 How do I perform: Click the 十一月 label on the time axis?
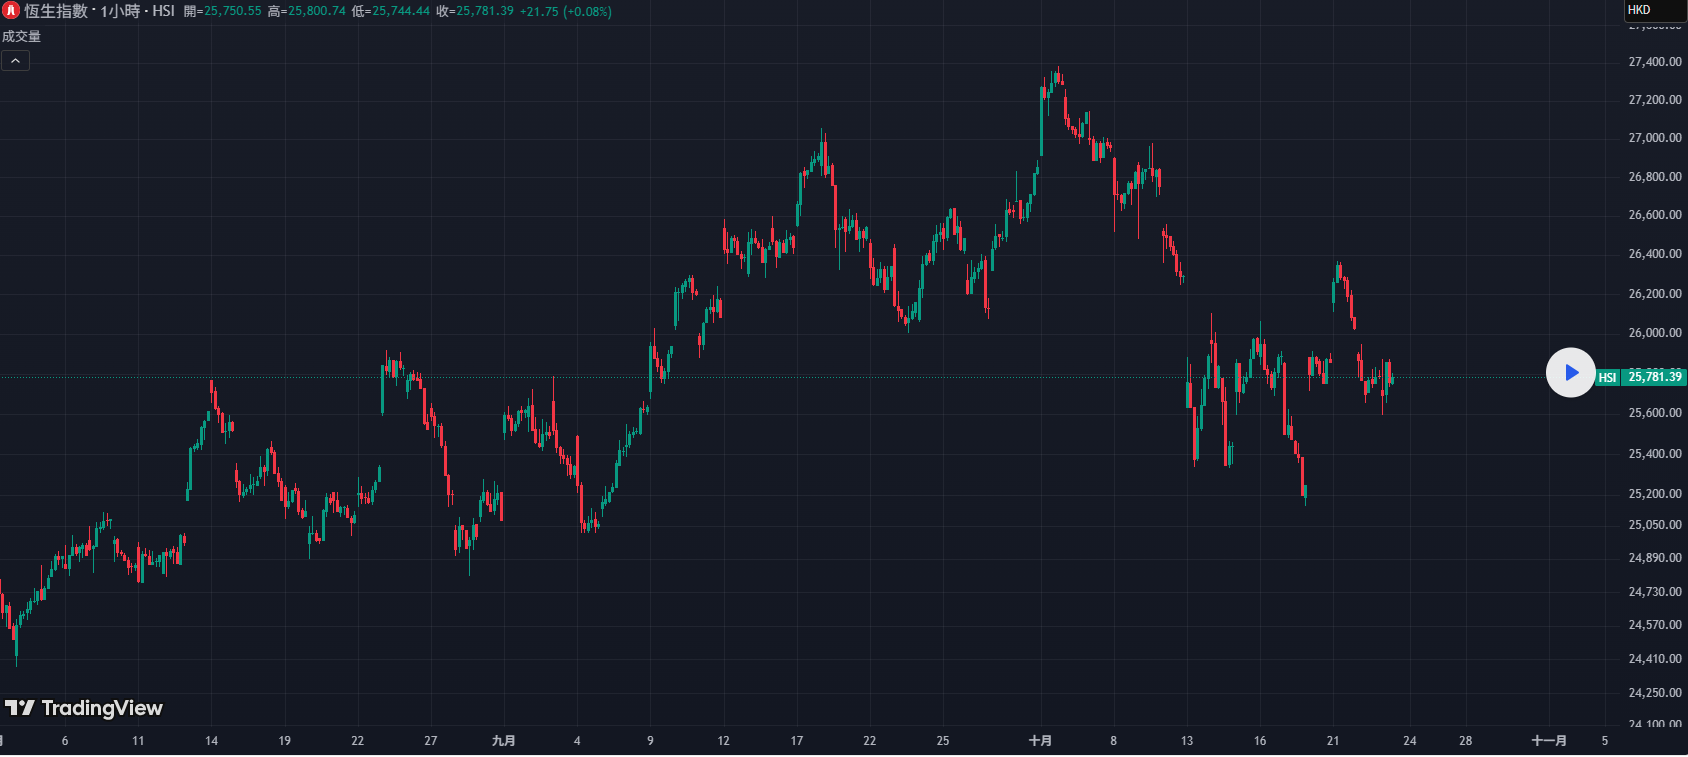[x=1549, y=741]
